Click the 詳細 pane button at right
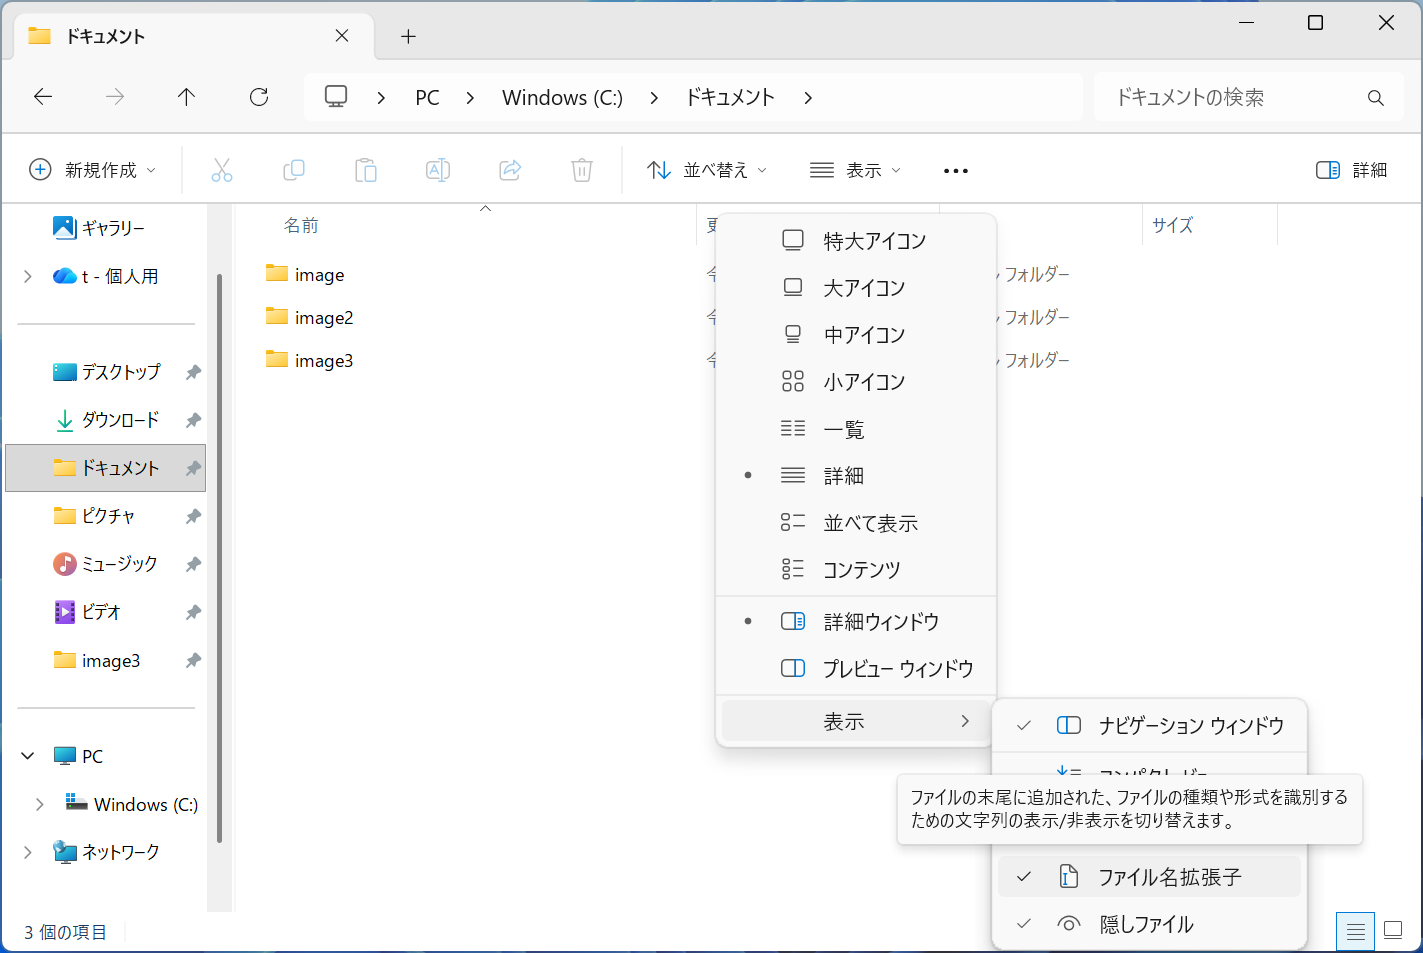The height and width of the screenshot is (953, 1423). coord(1351,170)
